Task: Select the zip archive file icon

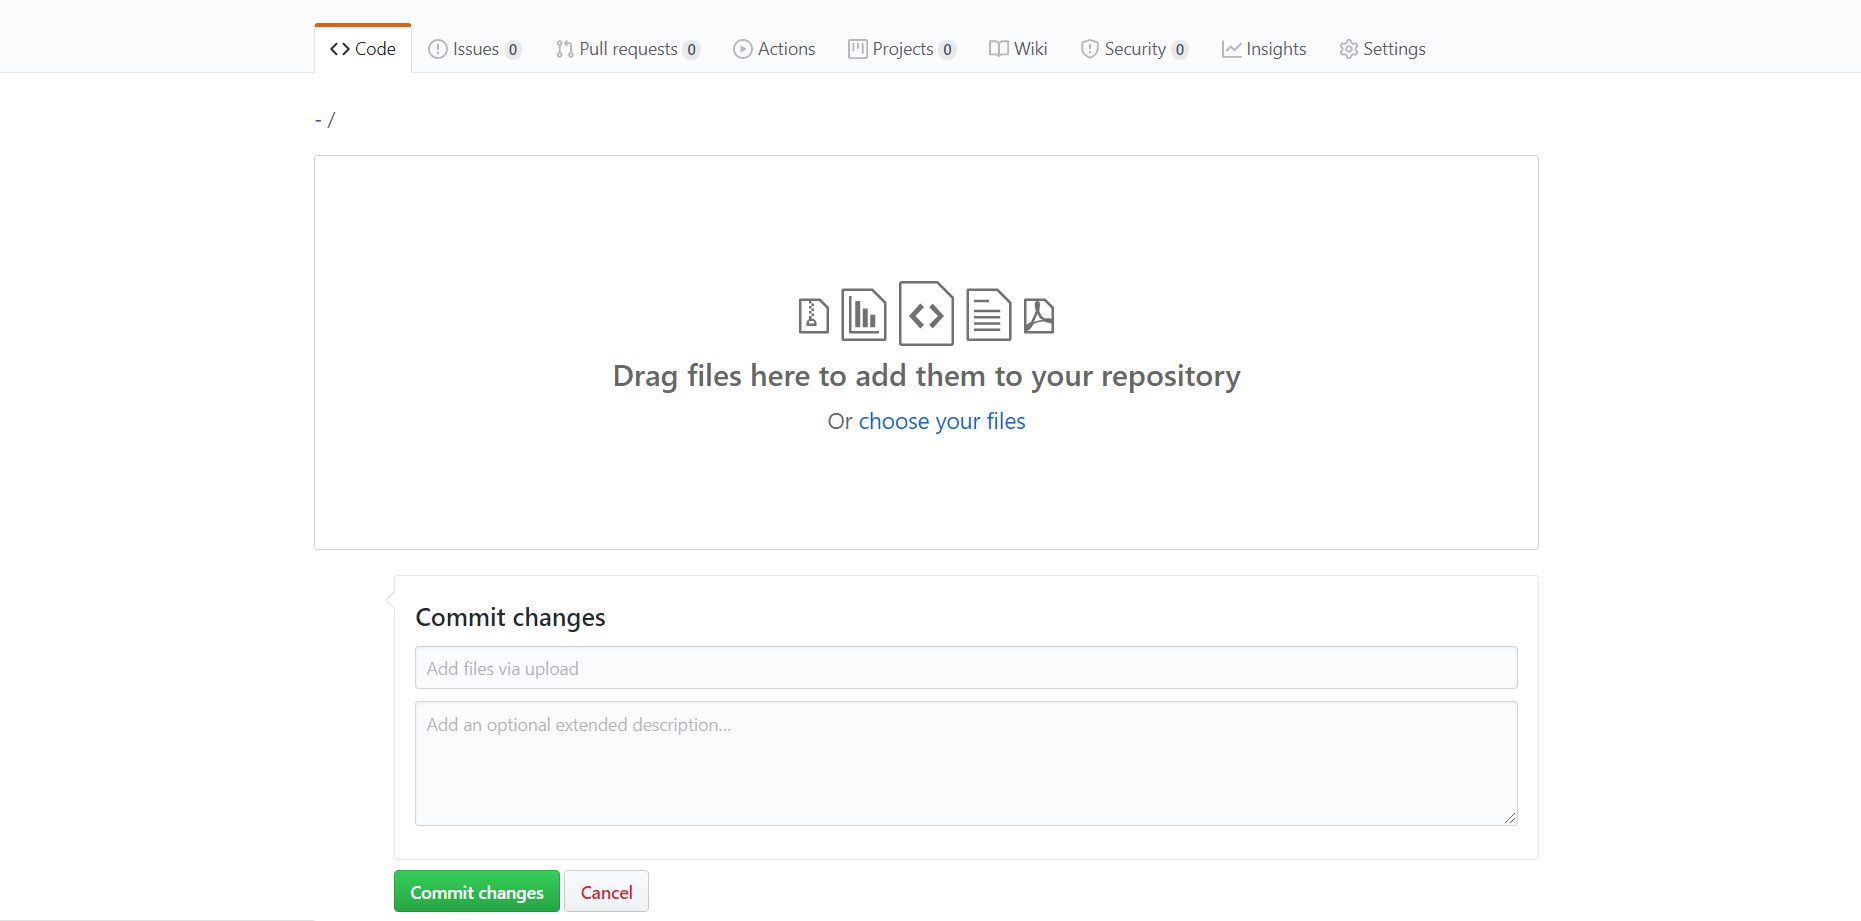Action: pos(813,313)
